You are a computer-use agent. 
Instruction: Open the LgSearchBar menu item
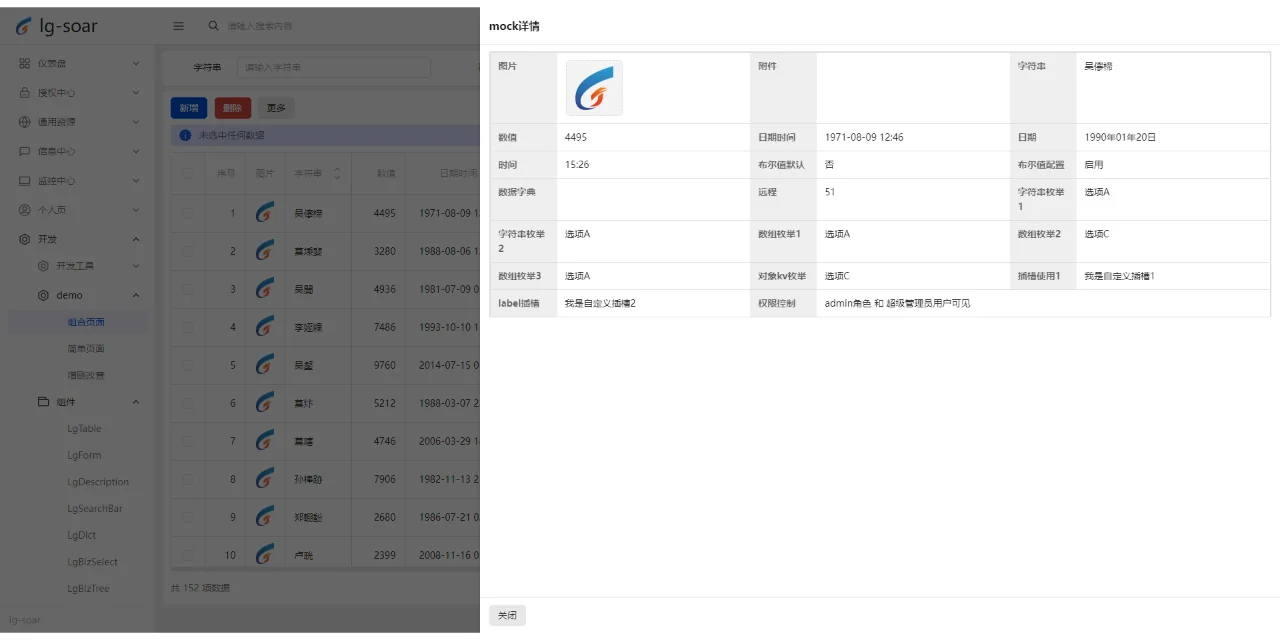point(78,509)
